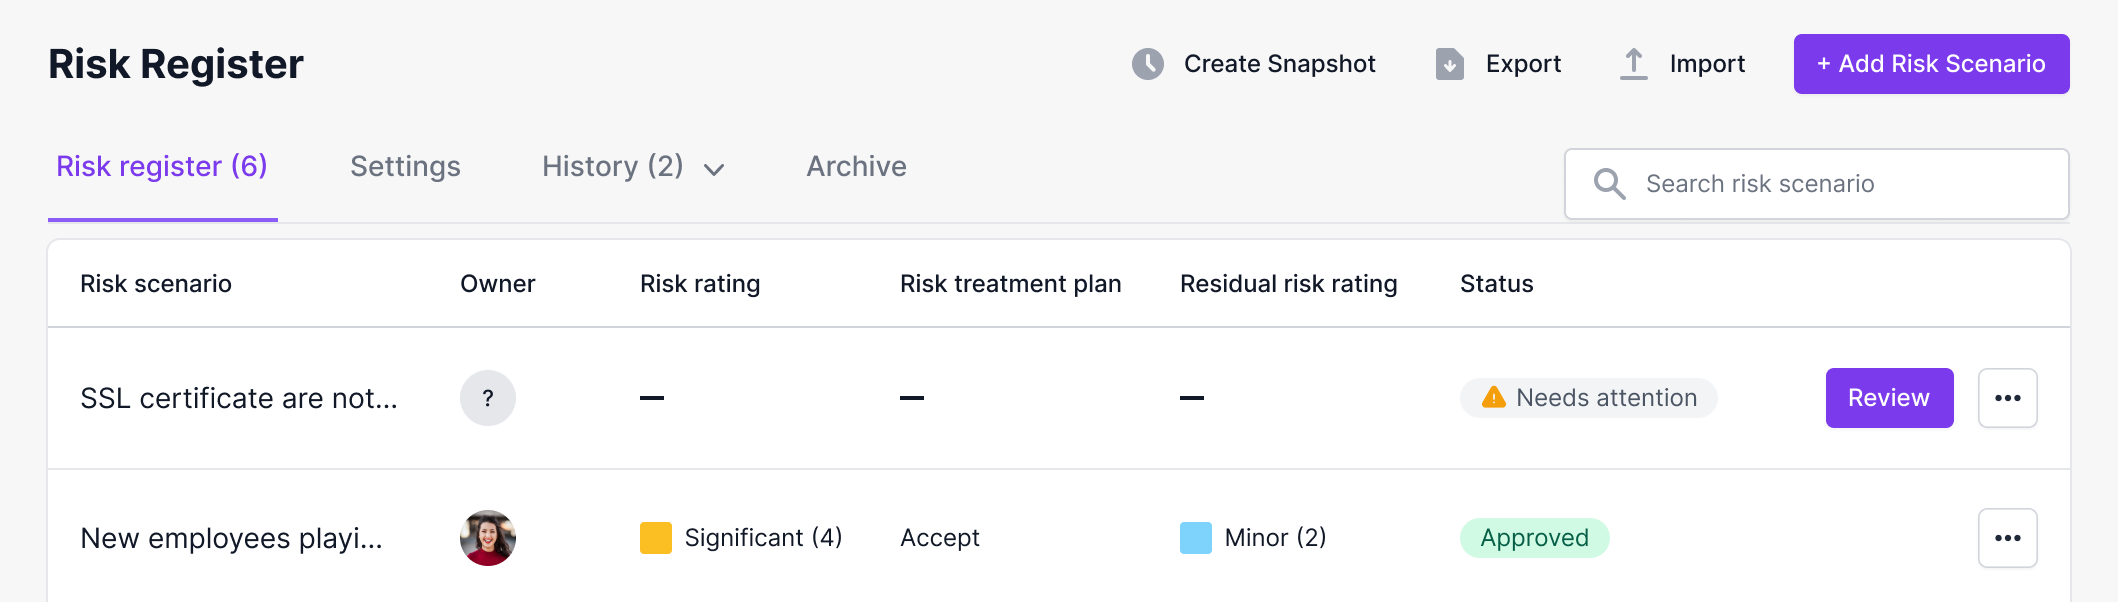Click the Create Snapshot clock icon
2118x602 pixels.
click(1147, 64)
